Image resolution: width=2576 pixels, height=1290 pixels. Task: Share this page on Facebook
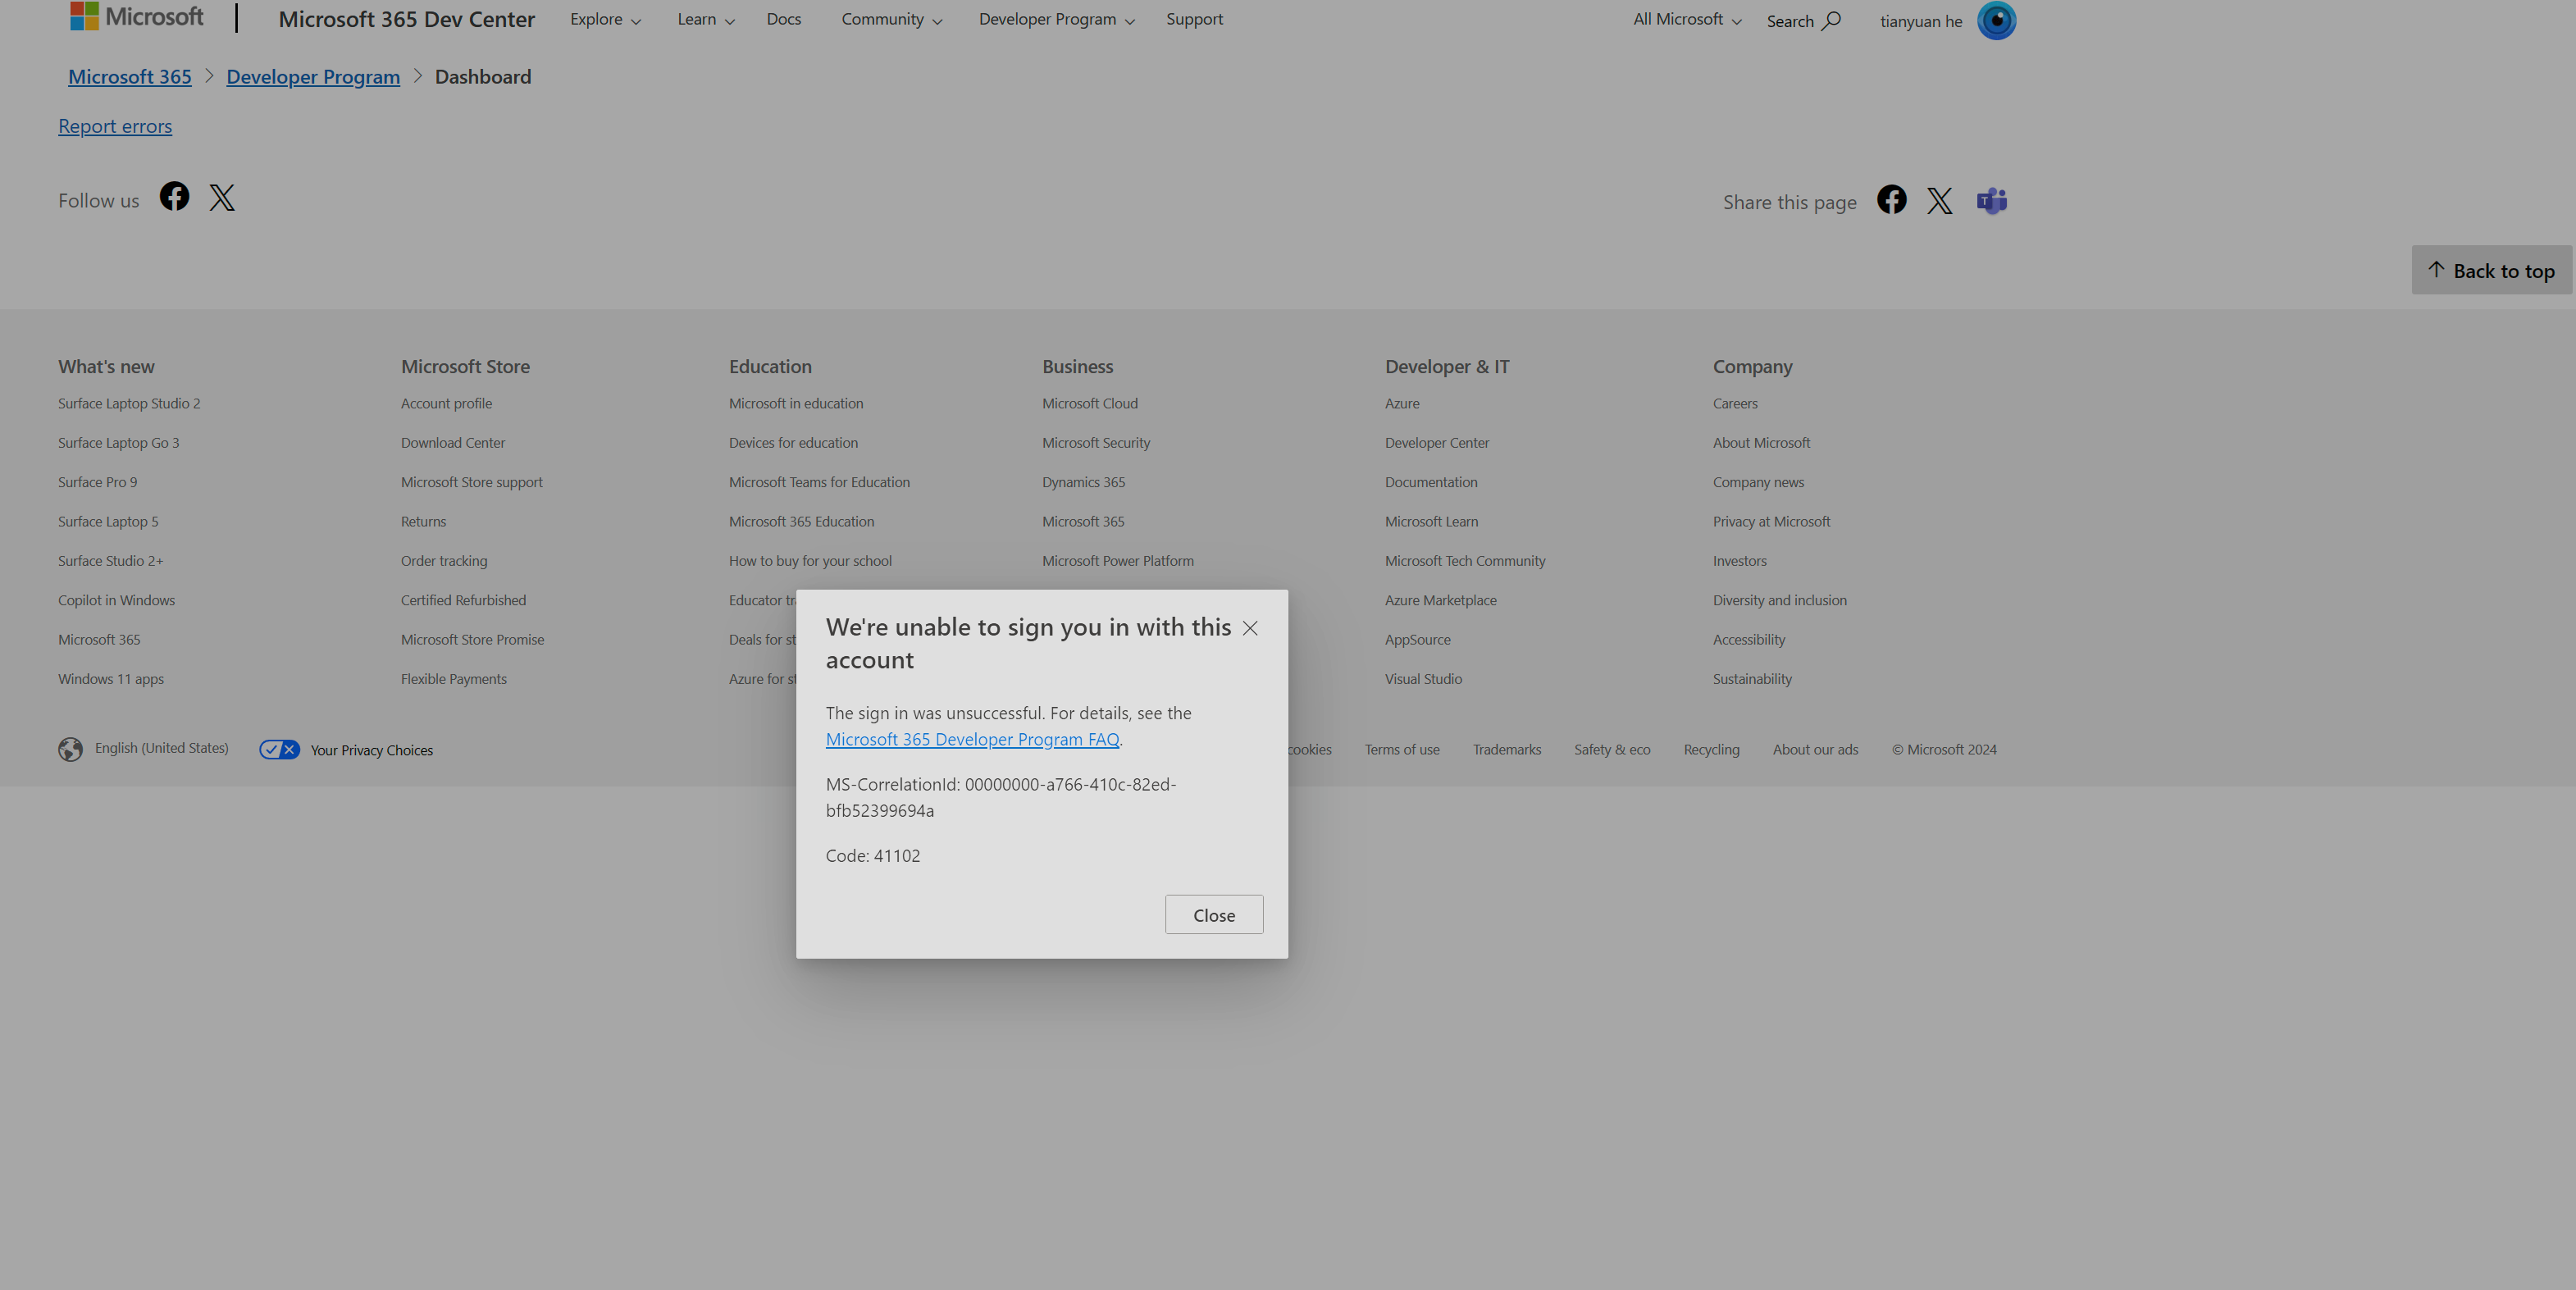click(1891, 200)
